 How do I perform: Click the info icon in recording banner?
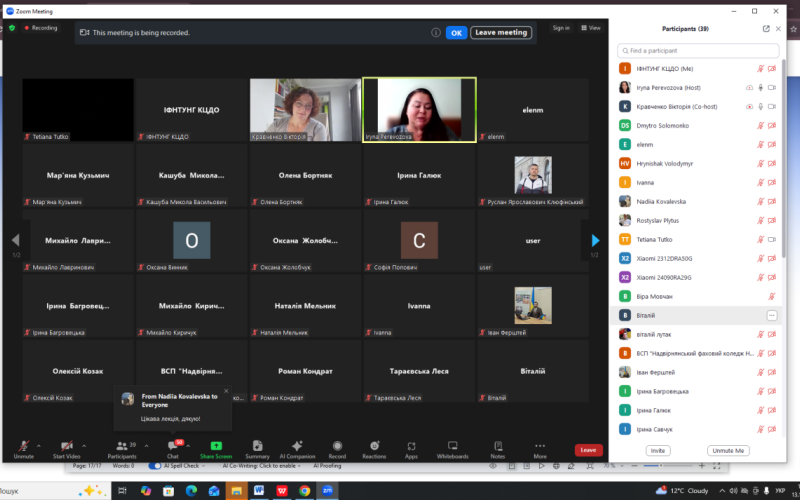click(x=436, y=33)
